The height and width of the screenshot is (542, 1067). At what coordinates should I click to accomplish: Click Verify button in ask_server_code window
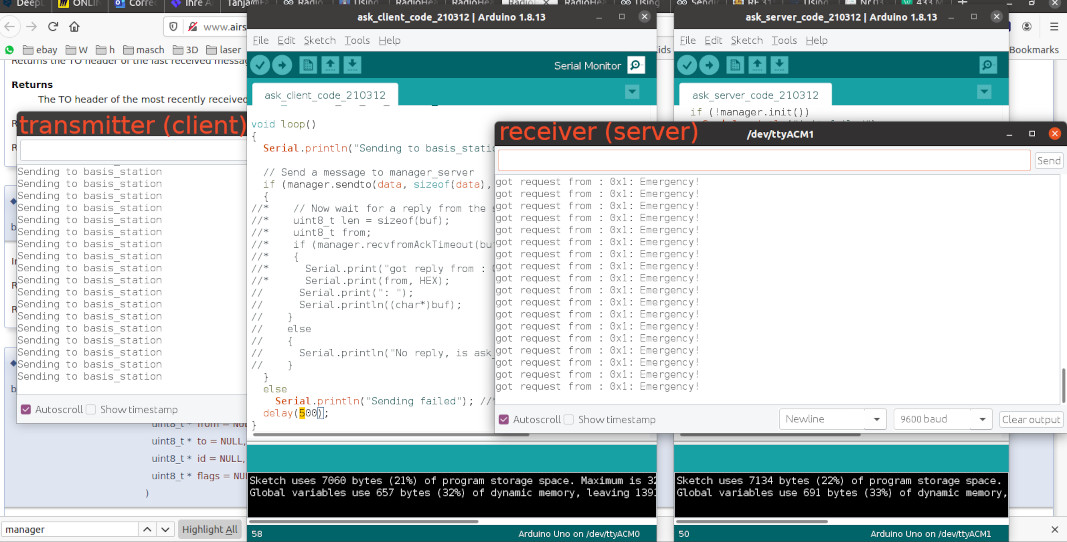pos(687,65)
